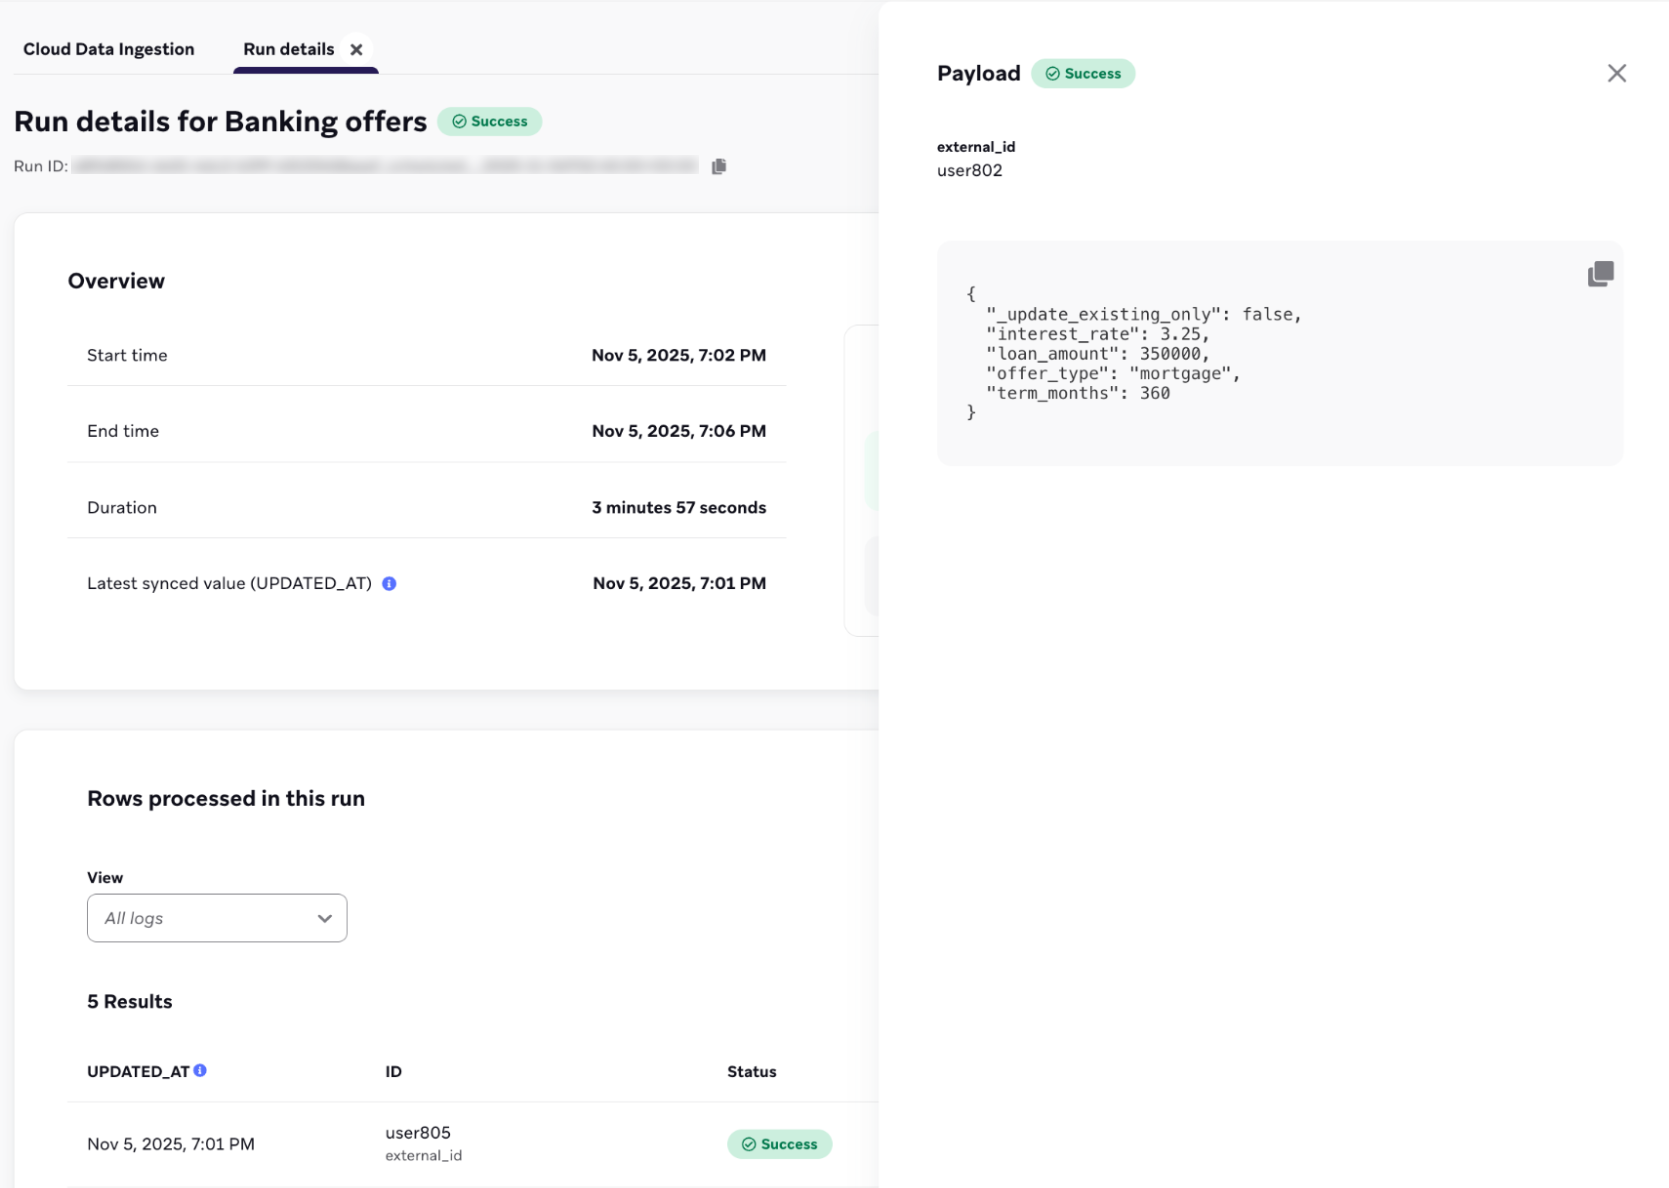
Task: Click the Status column header
Action: (x=751, y=1071)
